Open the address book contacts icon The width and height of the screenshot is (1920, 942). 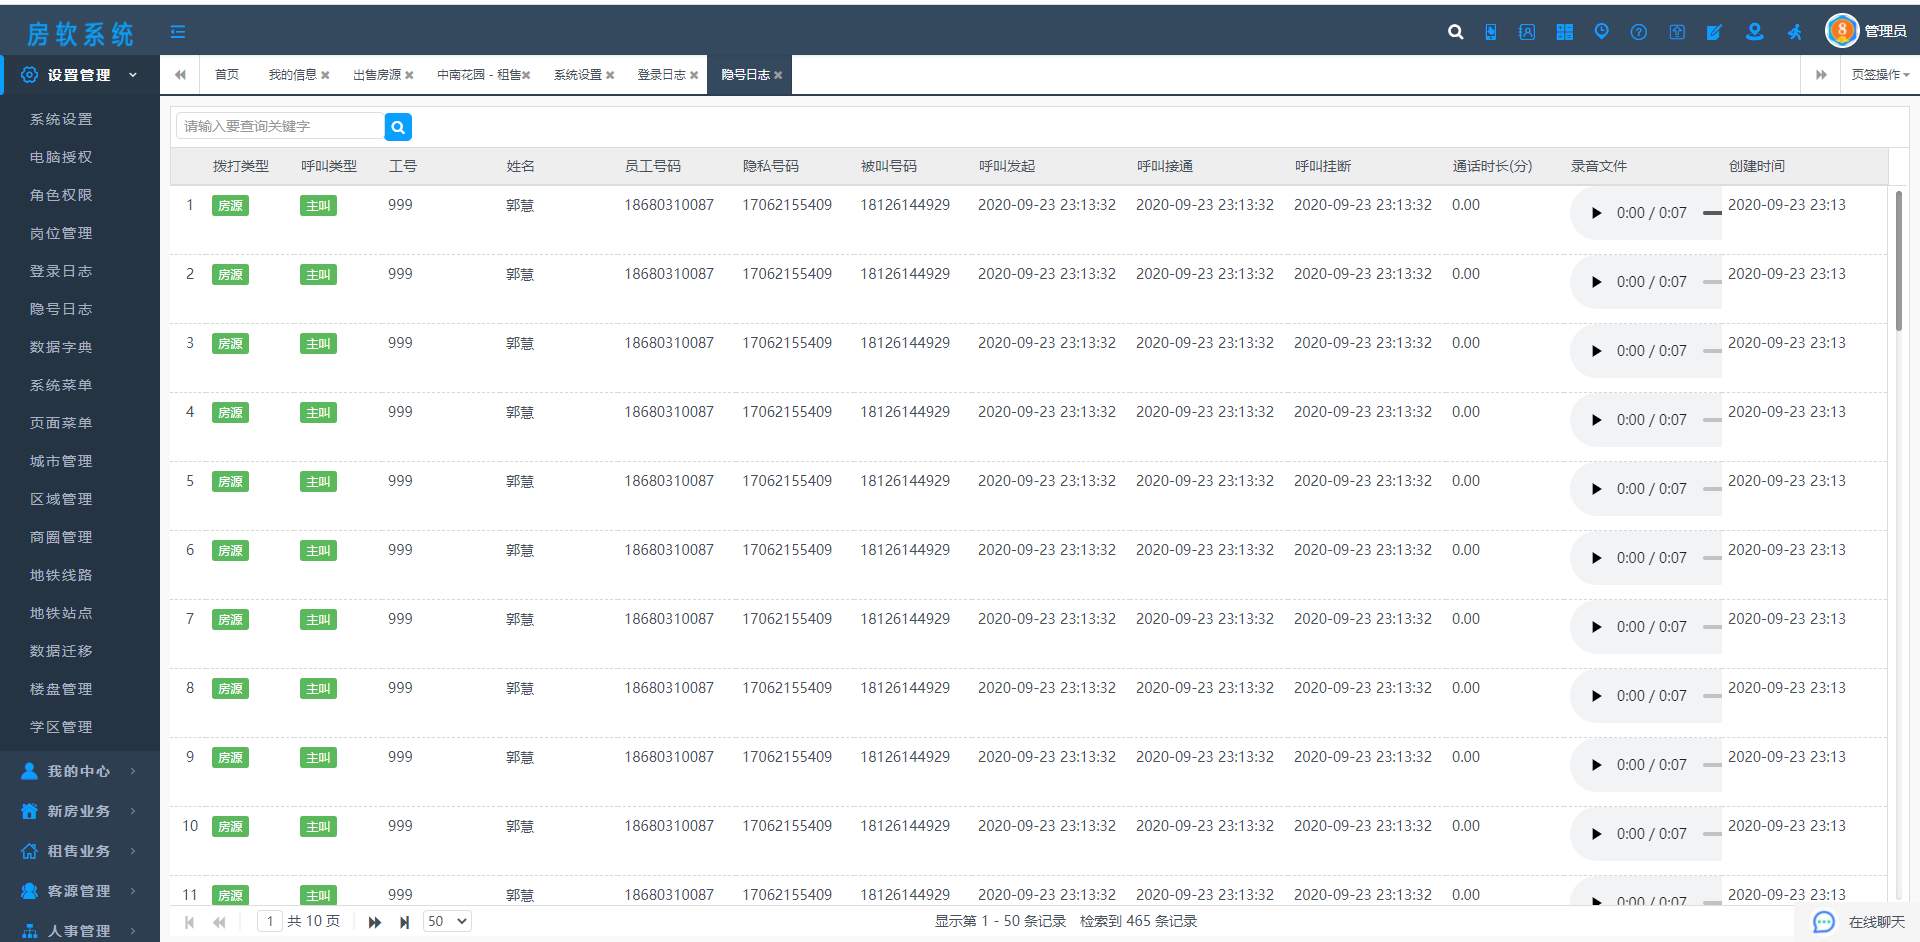coord(1527,32)
